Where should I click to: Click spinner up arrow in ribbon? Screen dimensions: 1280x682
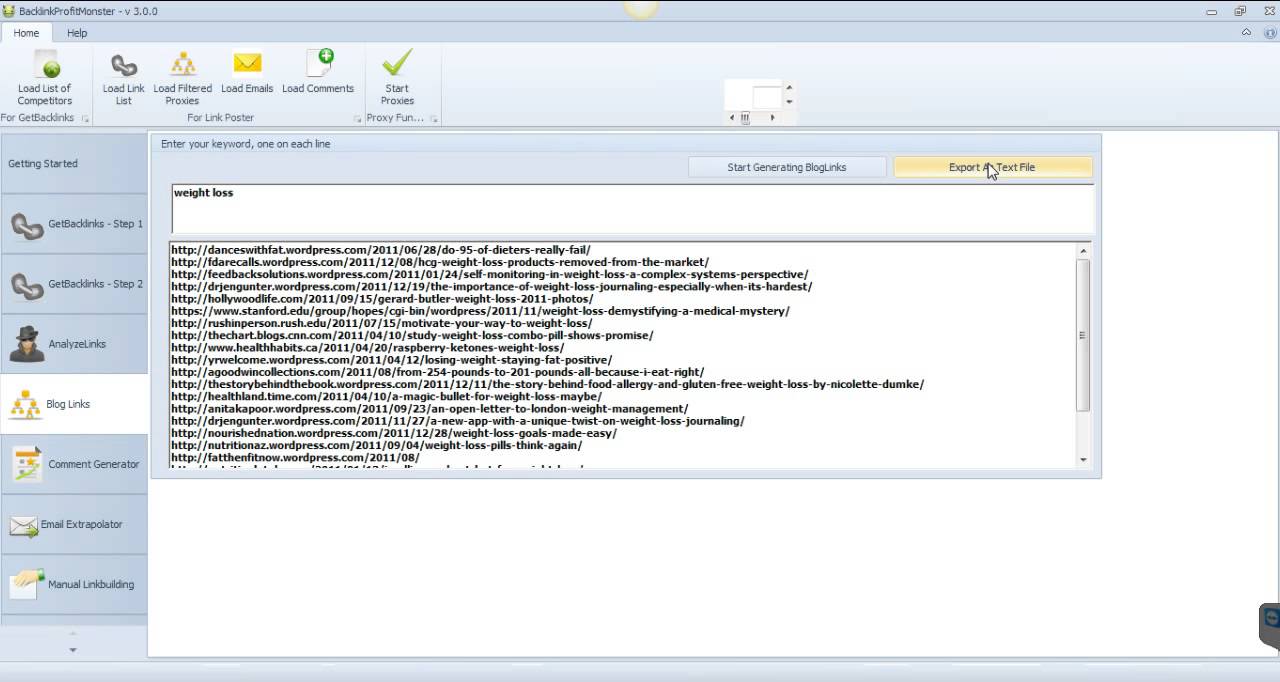pyautogui.click(x=789, y=88)
